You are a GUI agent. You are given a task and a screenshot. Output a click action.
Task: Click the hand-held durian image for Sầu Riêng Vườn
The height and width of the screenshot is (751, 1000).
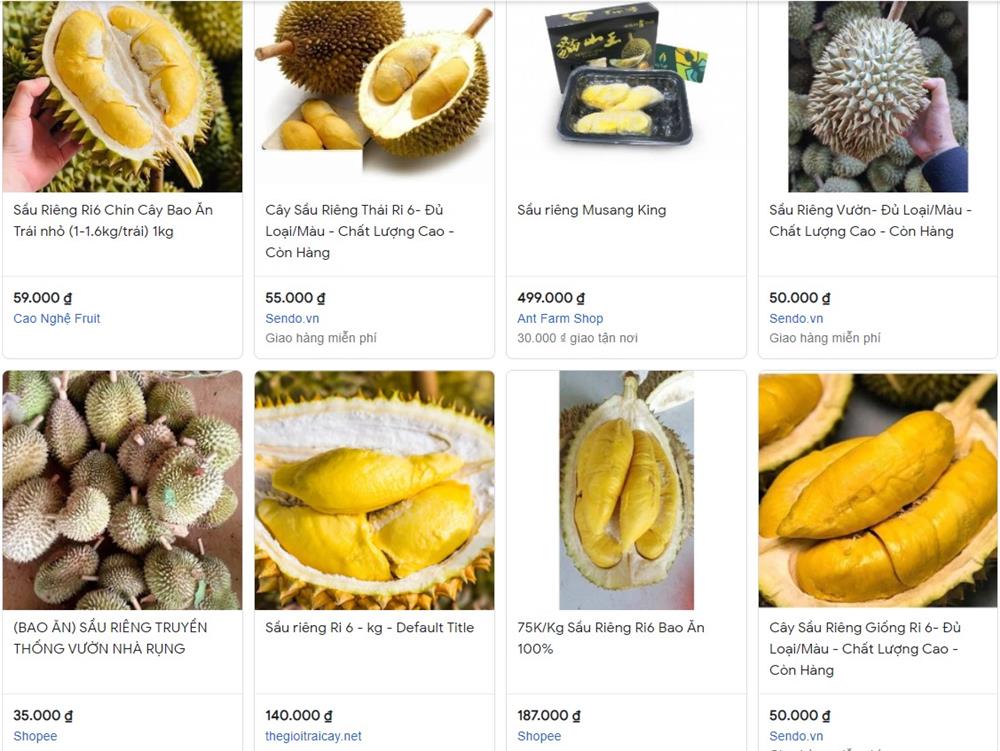pyautogui.click(x=878, y=96)
